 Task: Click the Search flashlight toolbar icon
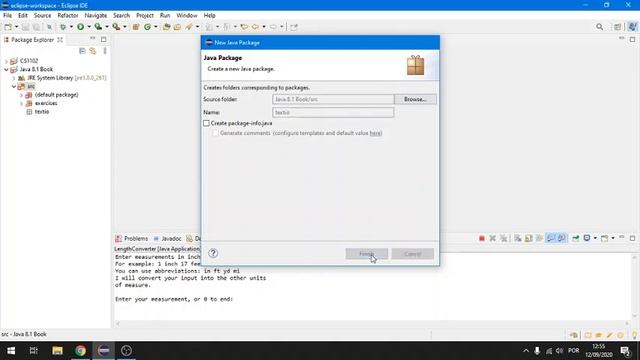click(189, 27)
